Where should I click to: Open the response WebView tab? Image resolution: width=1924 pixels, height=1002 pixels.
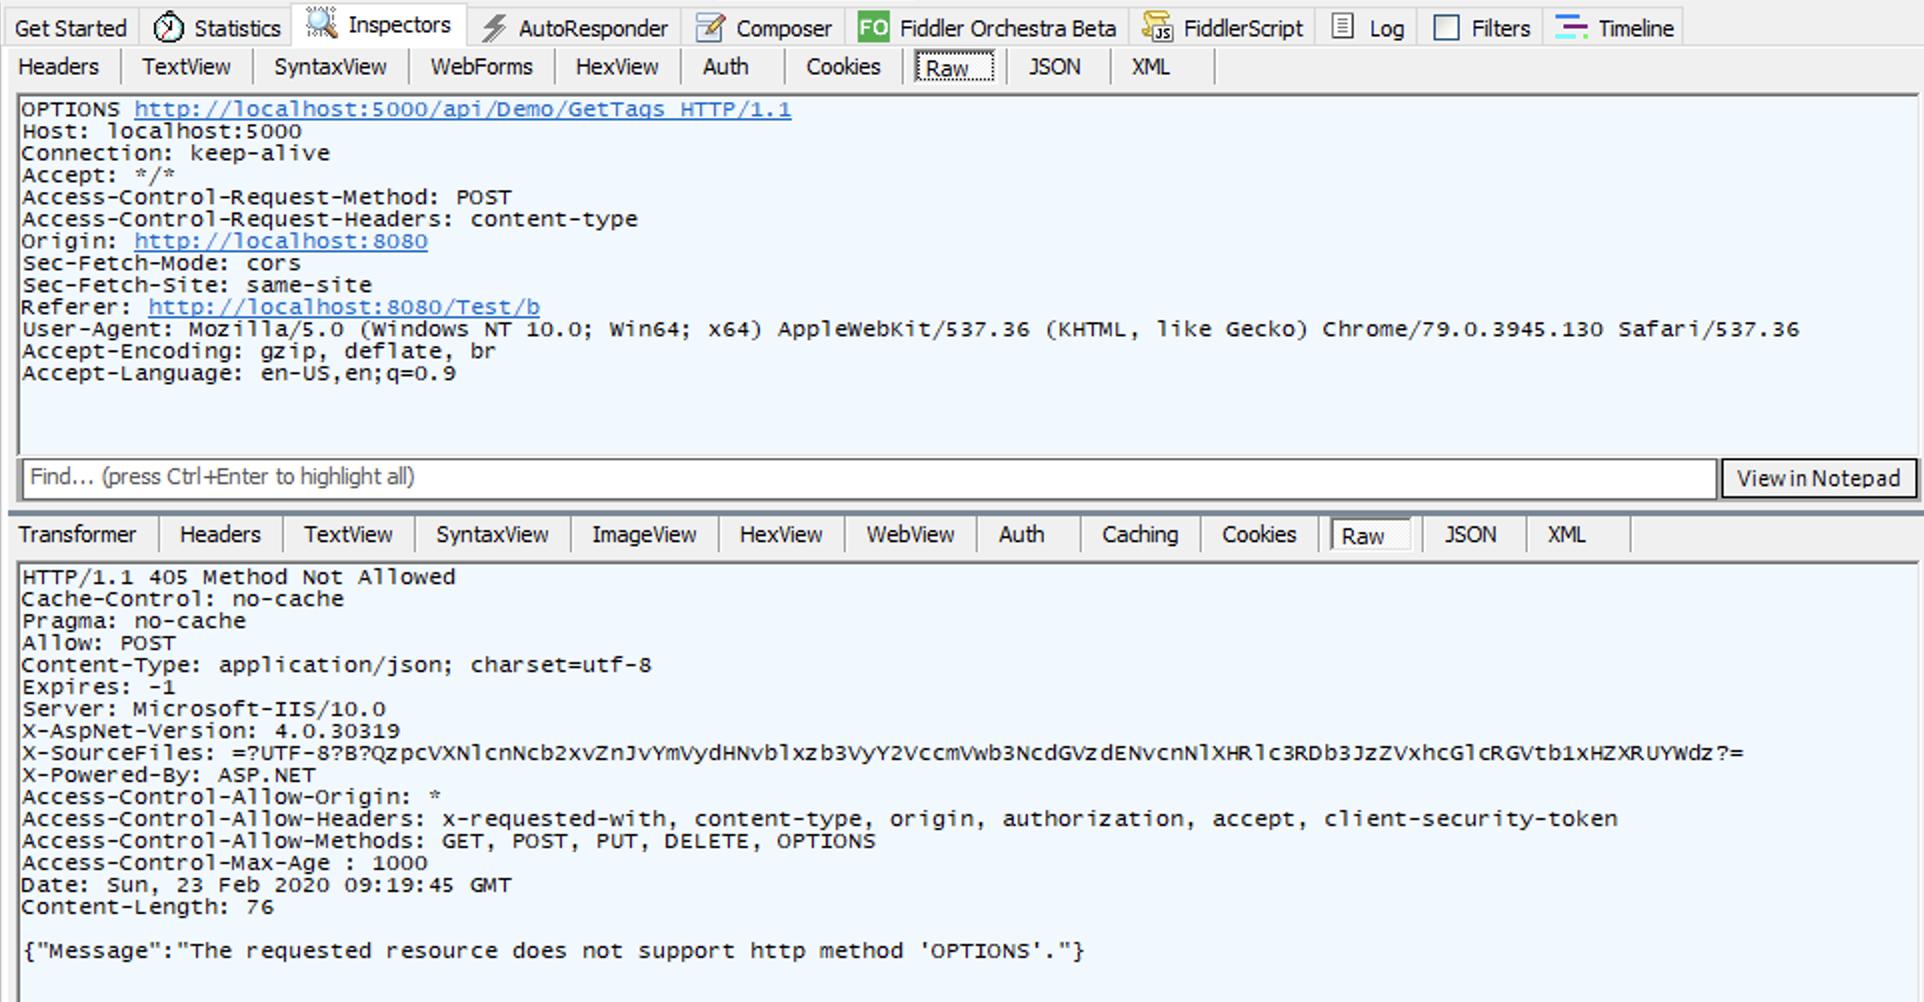(910, 535)
